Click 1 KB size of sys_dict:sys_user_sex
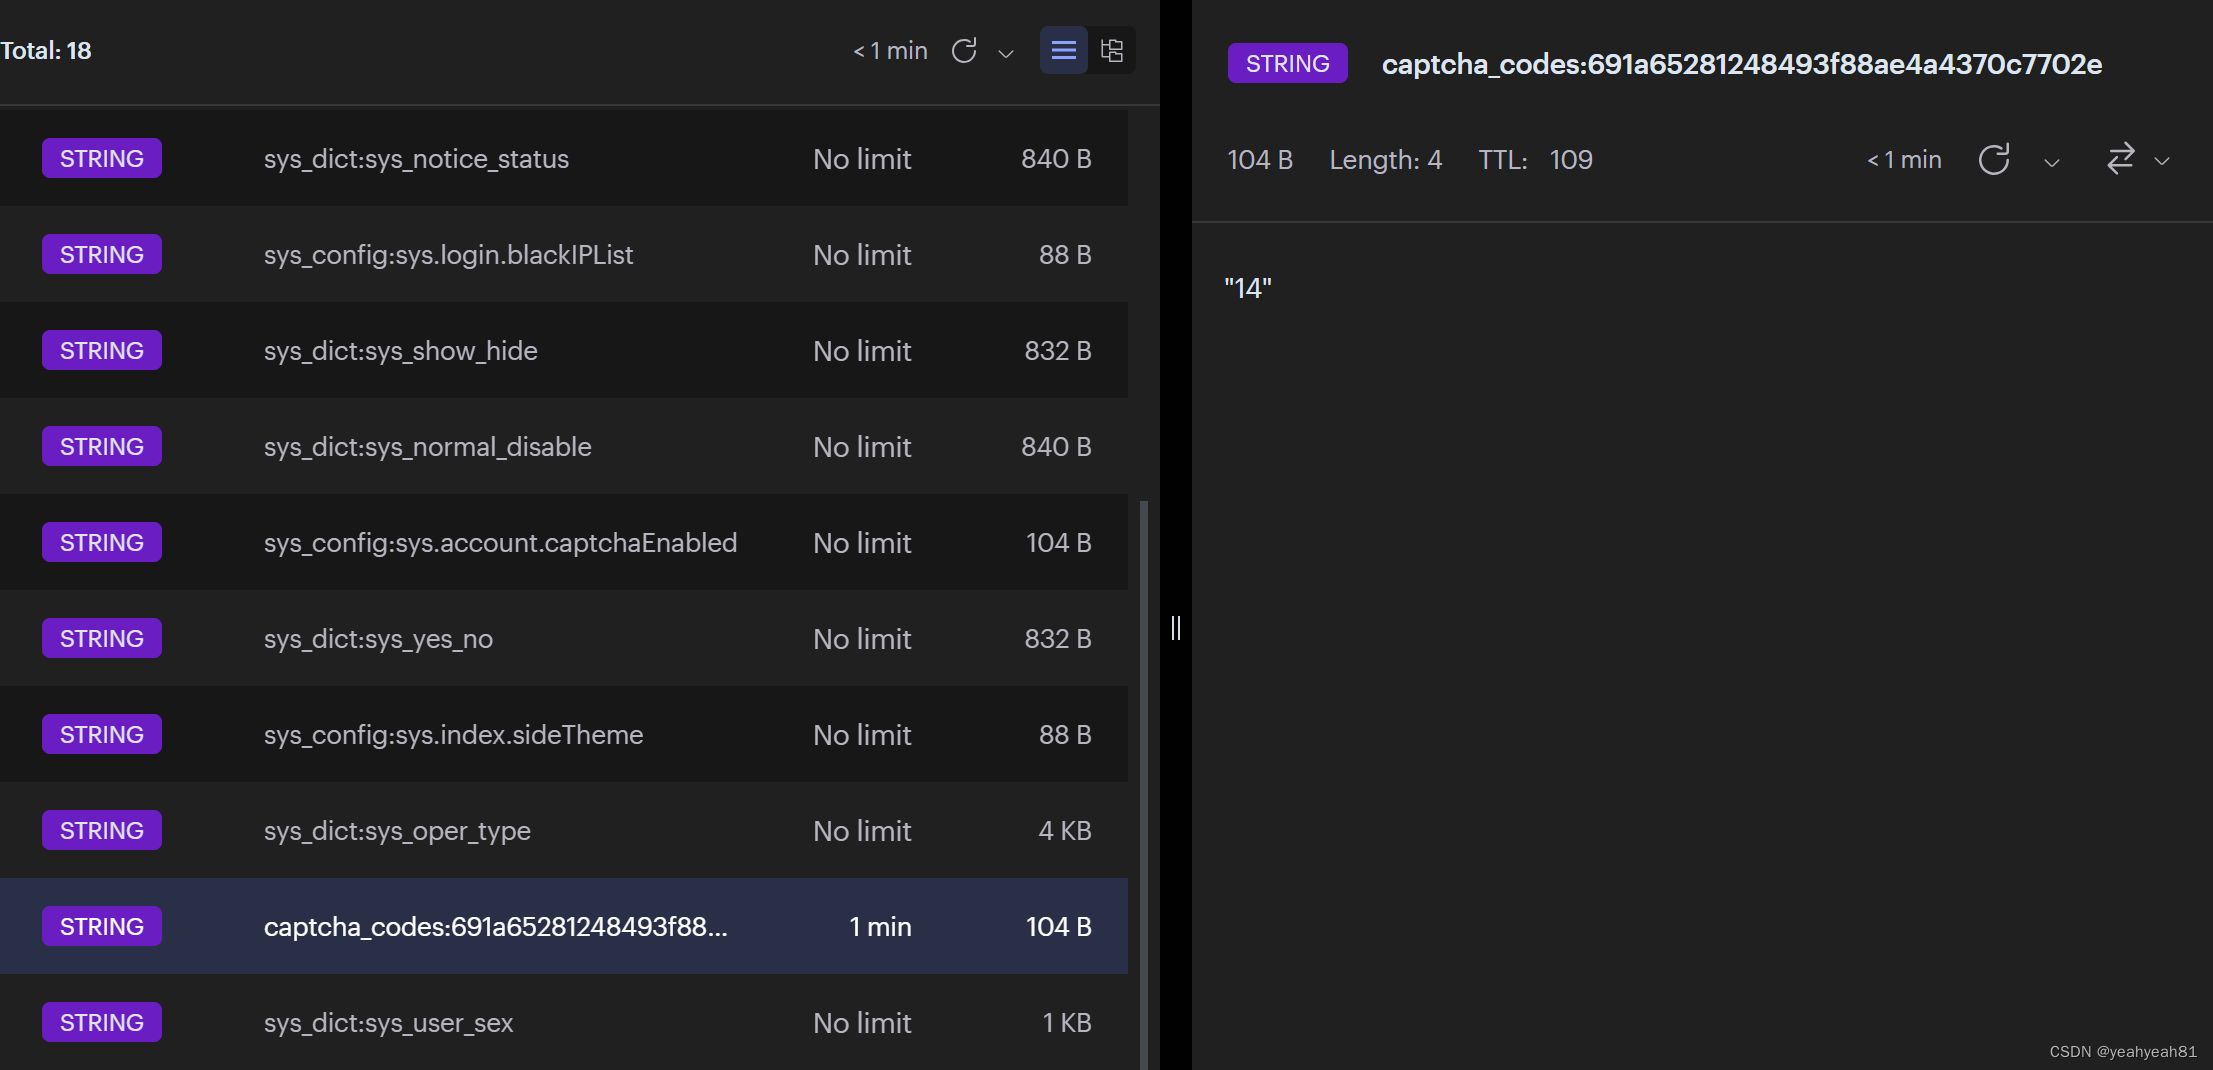This screenshot has width=2213, height=1070. point(1067,1022)
